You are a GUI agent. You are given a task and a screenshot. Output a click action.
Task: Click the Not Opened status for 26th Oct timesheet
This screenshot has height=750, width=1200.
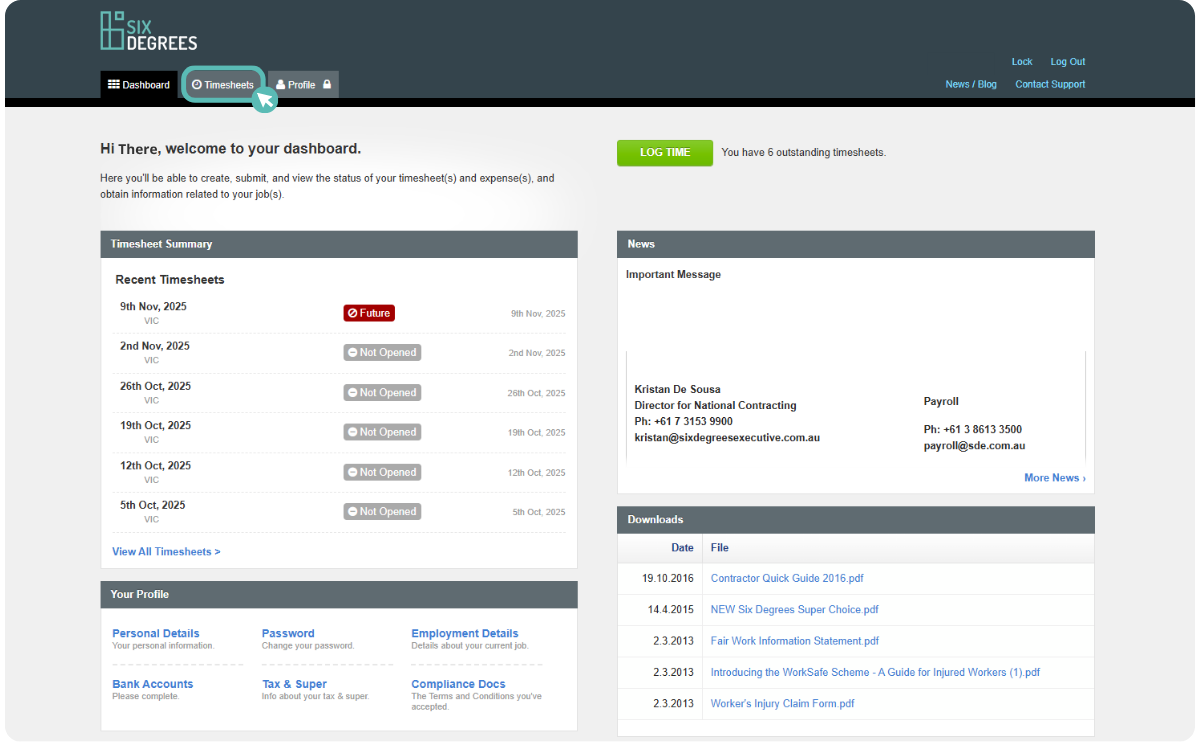point(382,392)
